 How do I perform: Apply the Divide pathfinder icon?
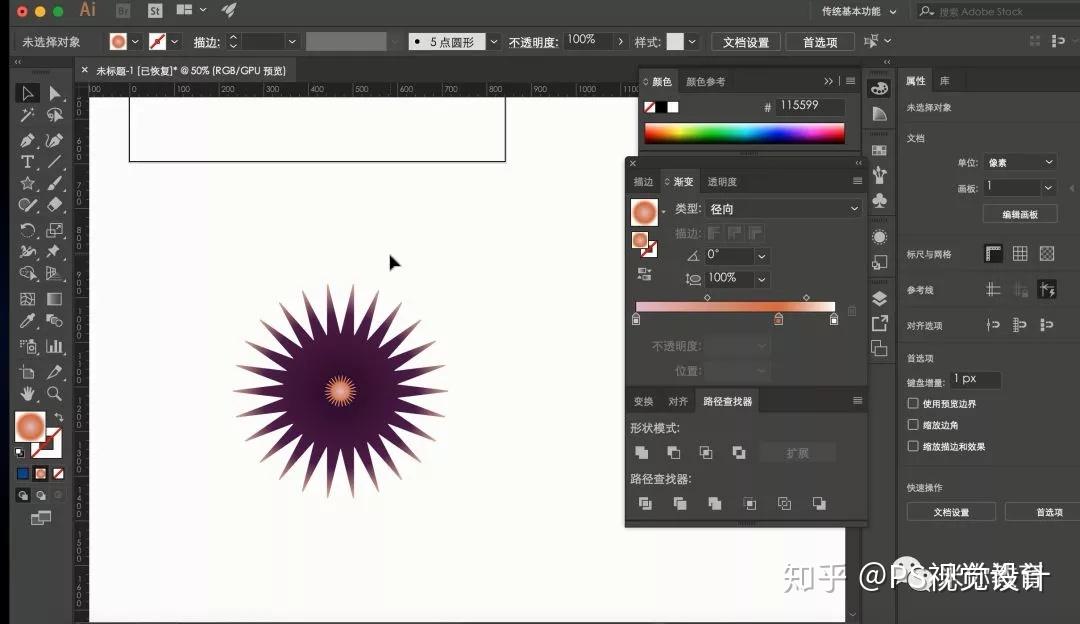coord(645,503)
